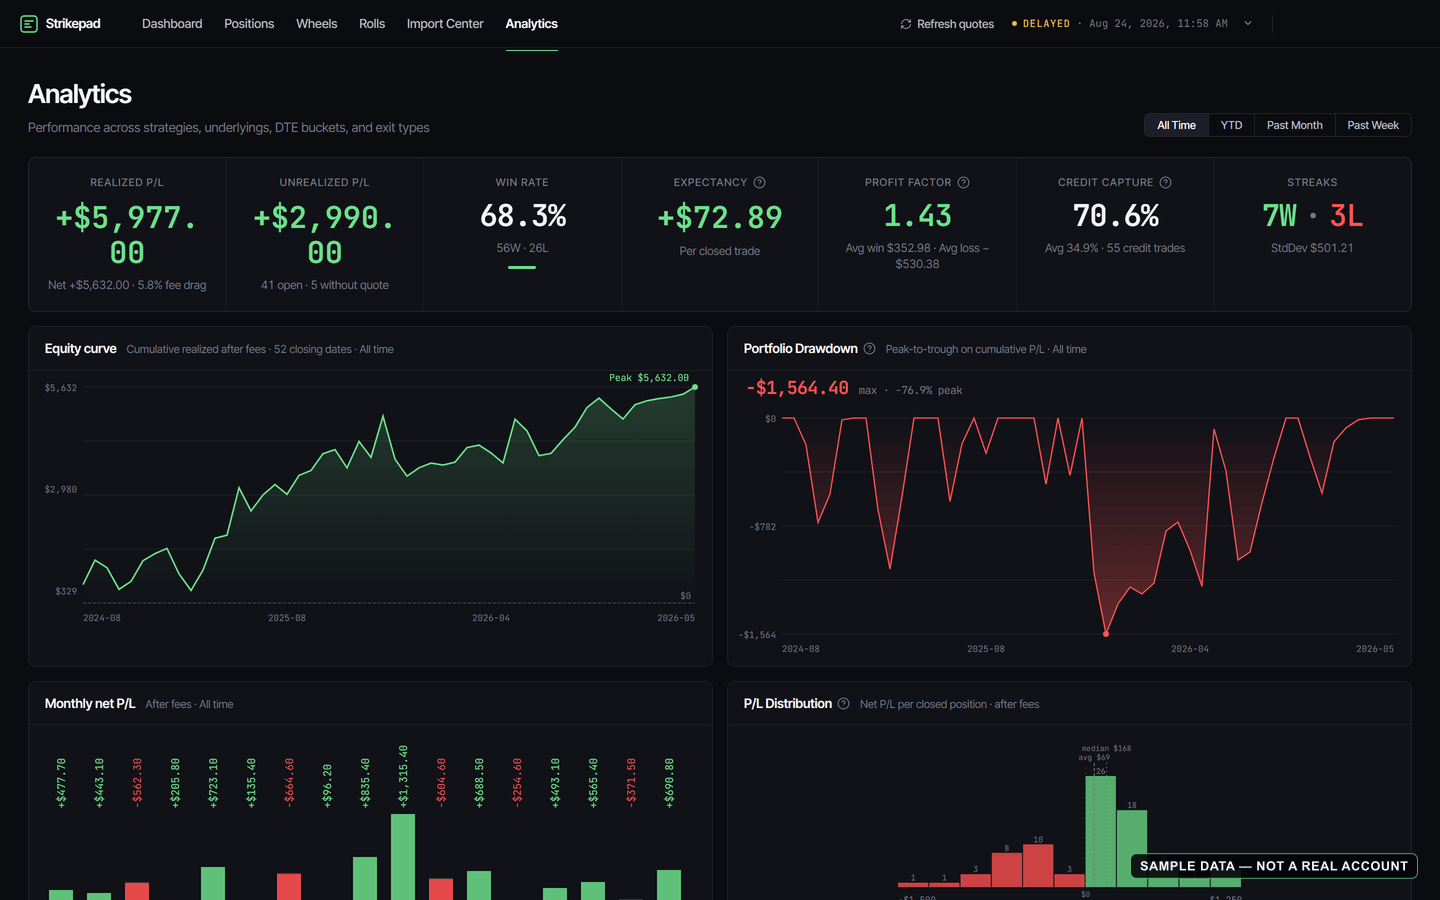Click the green win rate progress bar
1440x900 pixels.
(x=522, y=267)
